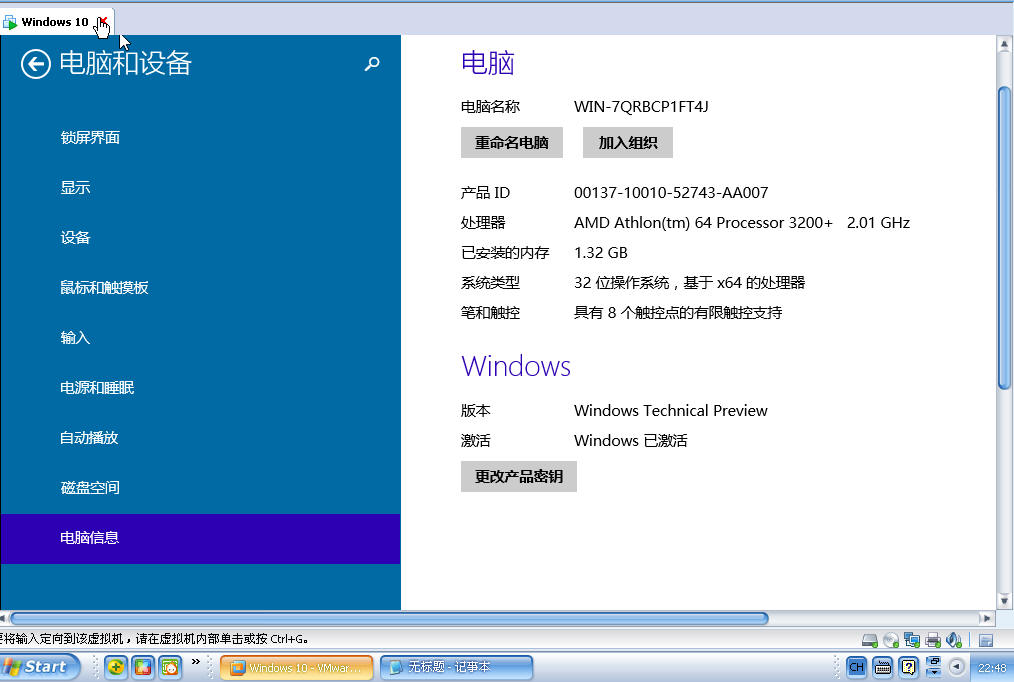Go back using the circled arrow icon
The width and height of the screenshot is (1014, 682).
tap(36, 64)
